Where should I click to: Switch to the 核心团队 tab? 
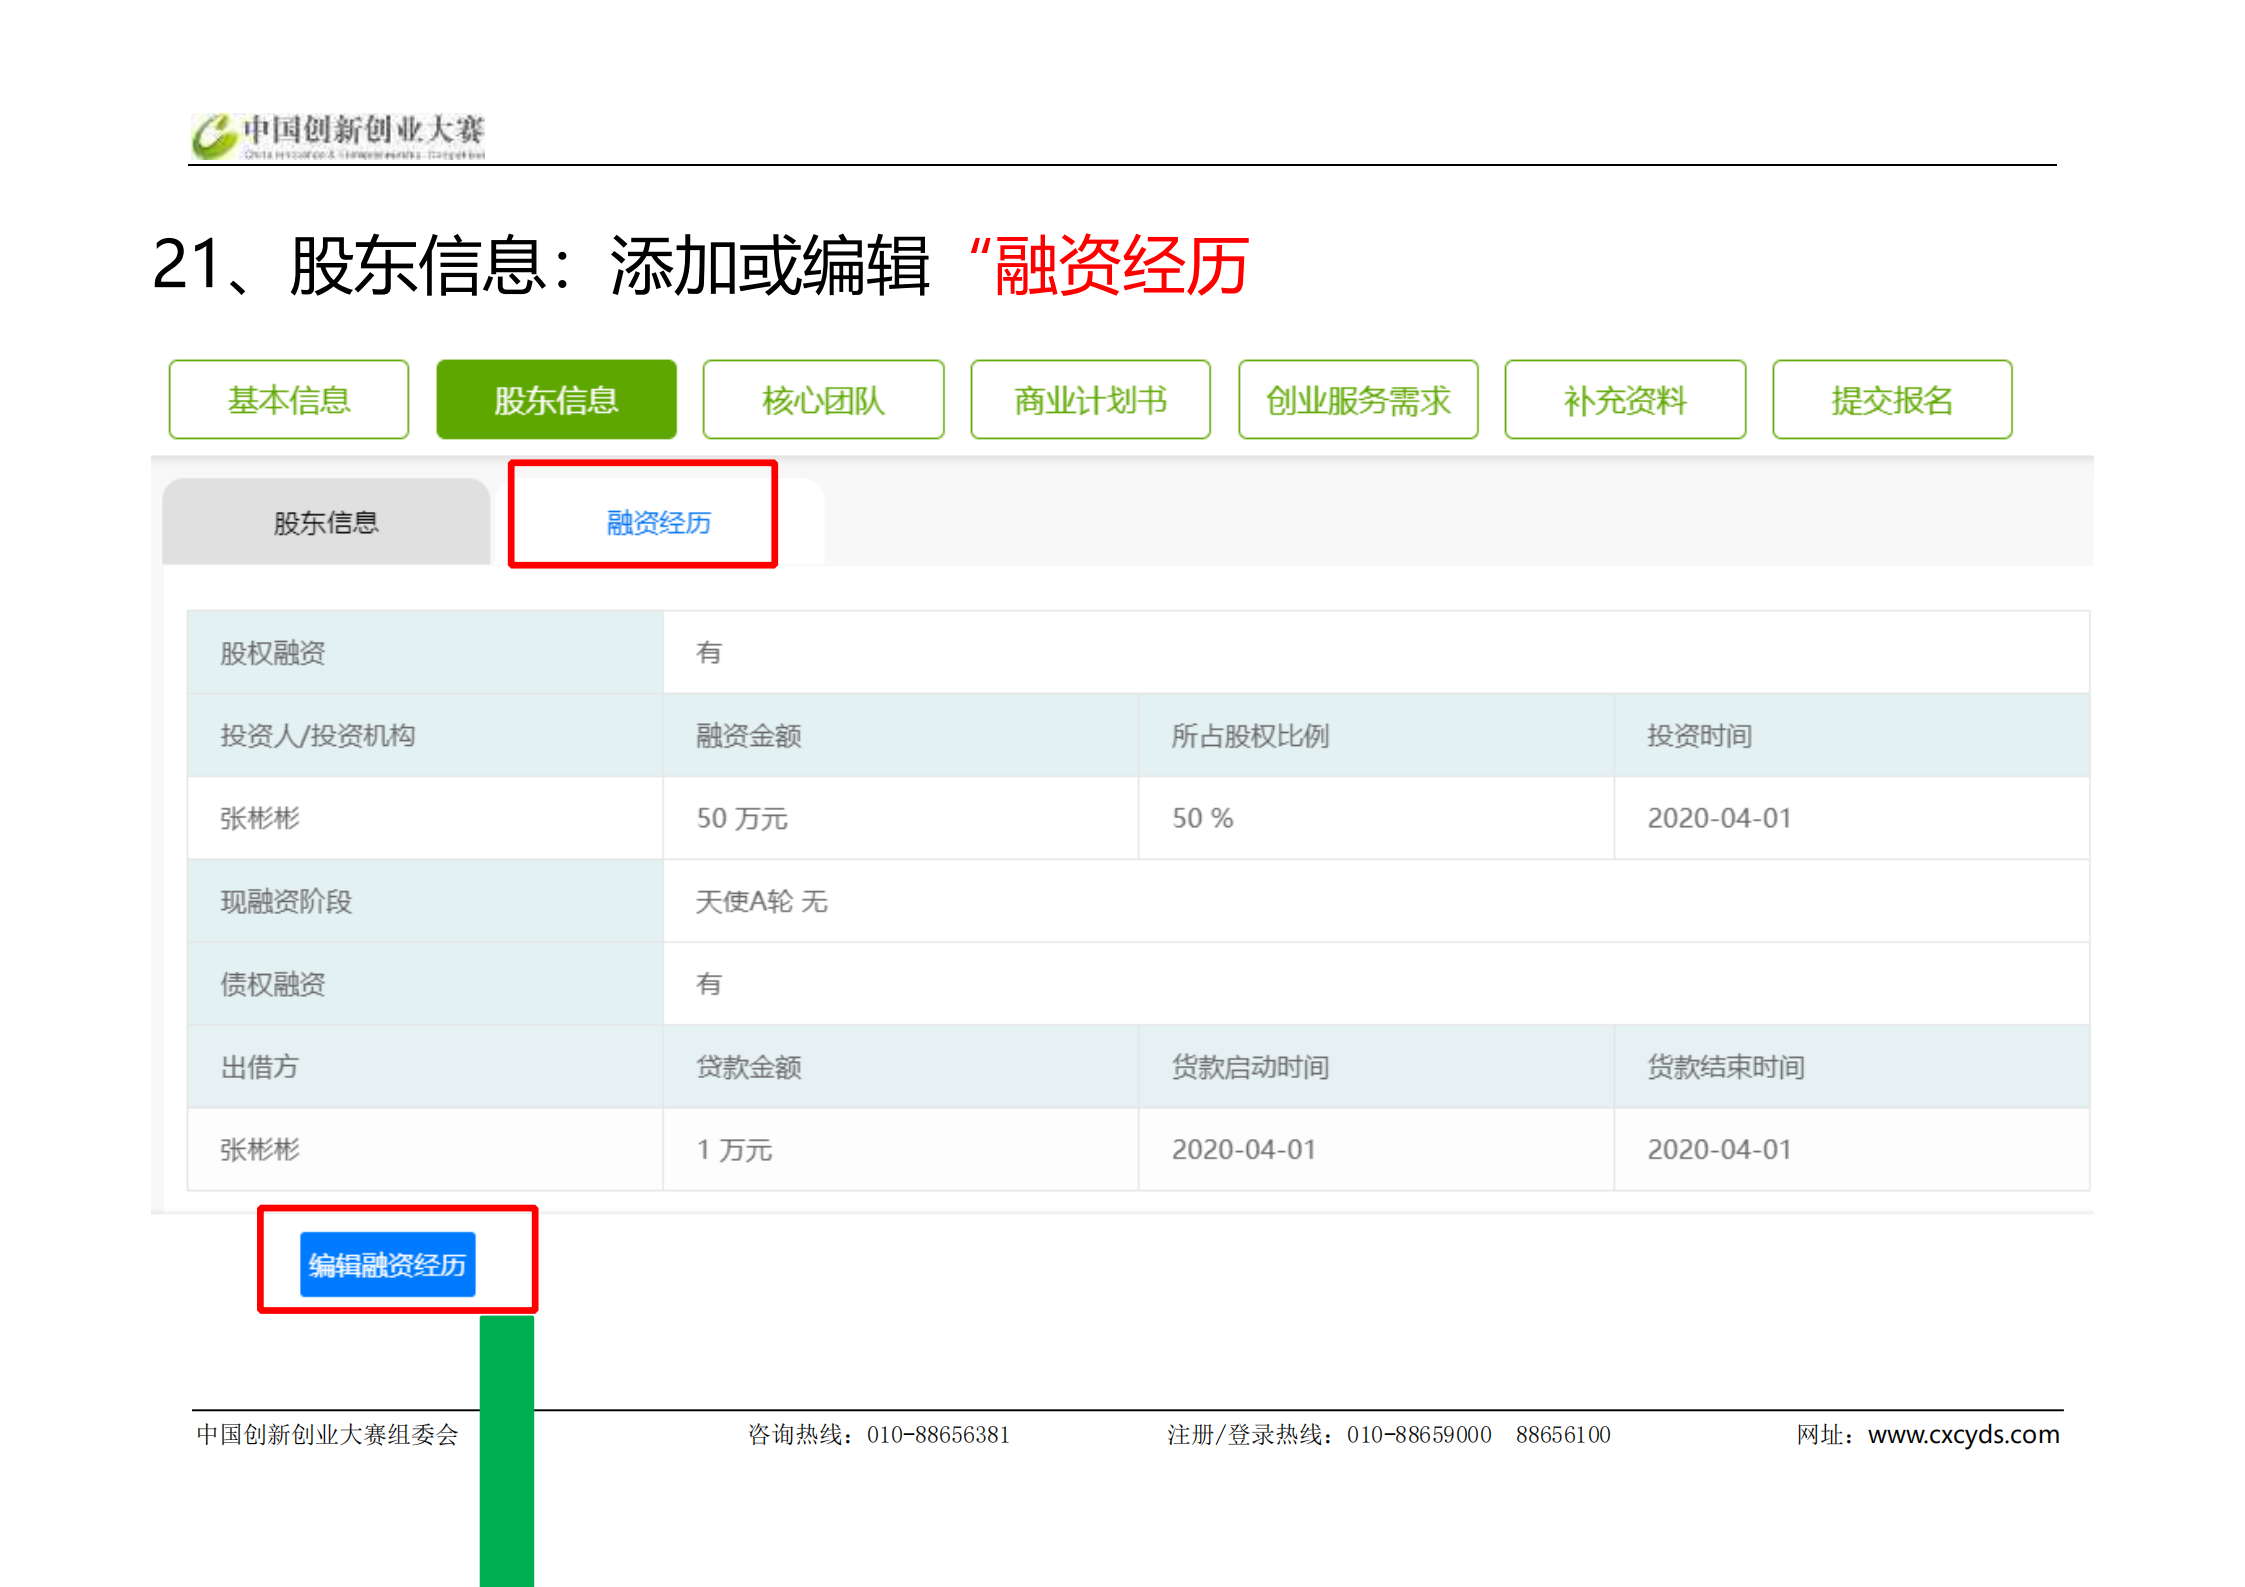point(823,400)
